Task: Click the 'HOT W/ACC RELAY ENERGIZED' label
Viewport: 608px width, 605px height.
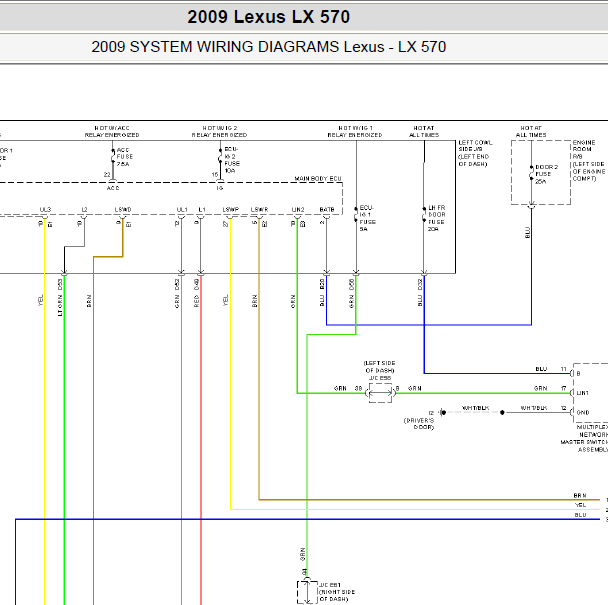Action: click(x=112, y=131)
